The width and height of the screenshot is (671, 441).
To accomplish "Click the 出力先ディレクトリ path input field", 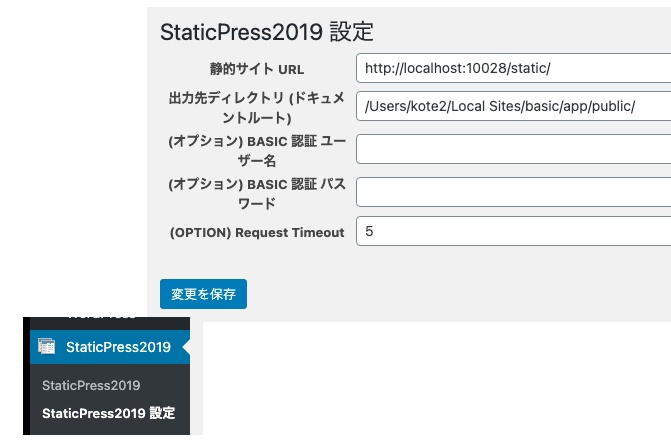I will point(513,107).
